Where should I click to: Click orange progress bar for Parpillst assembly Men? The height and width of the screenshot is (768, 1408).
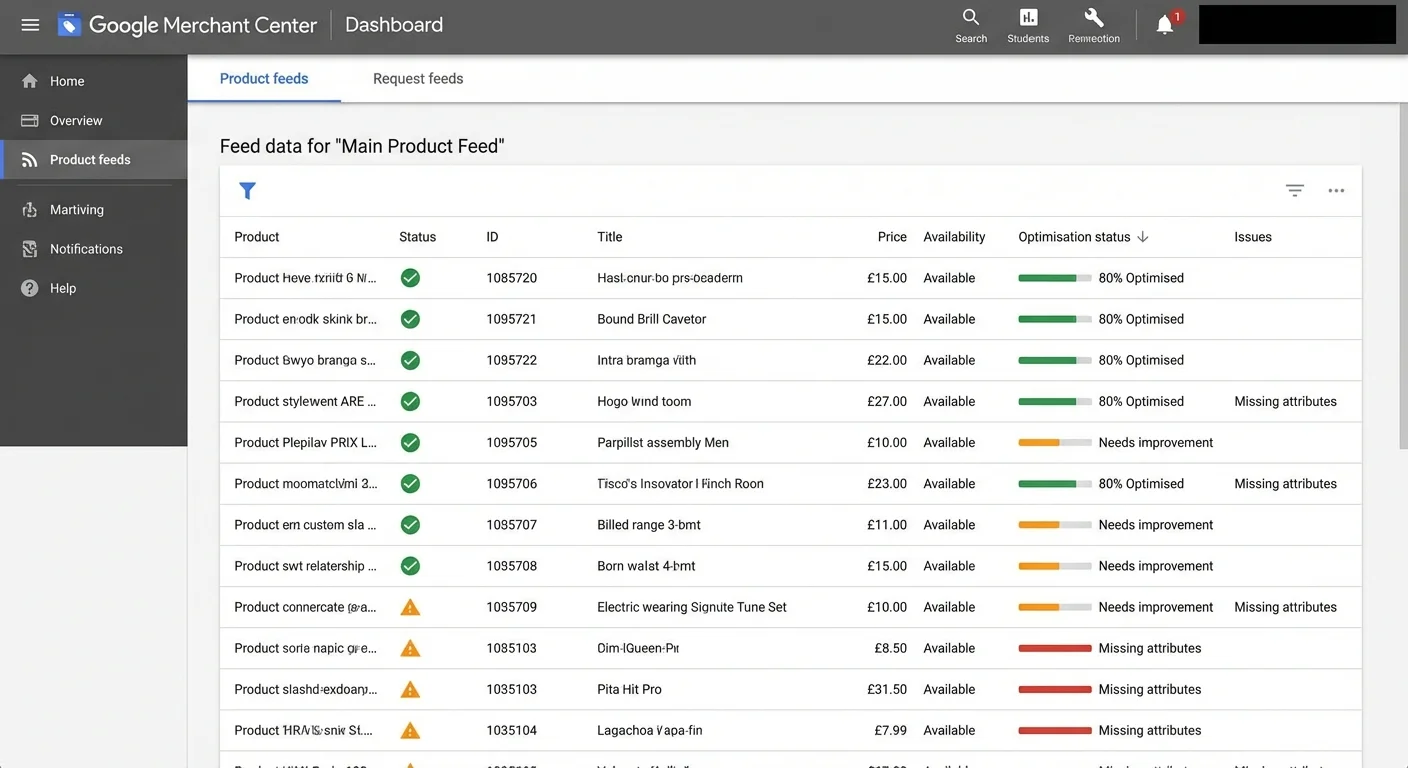(1055, 442)
